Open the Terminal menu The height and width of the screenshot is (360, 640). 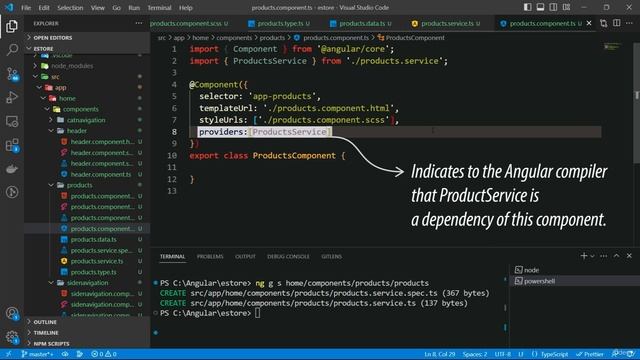[x=159, y=8]
